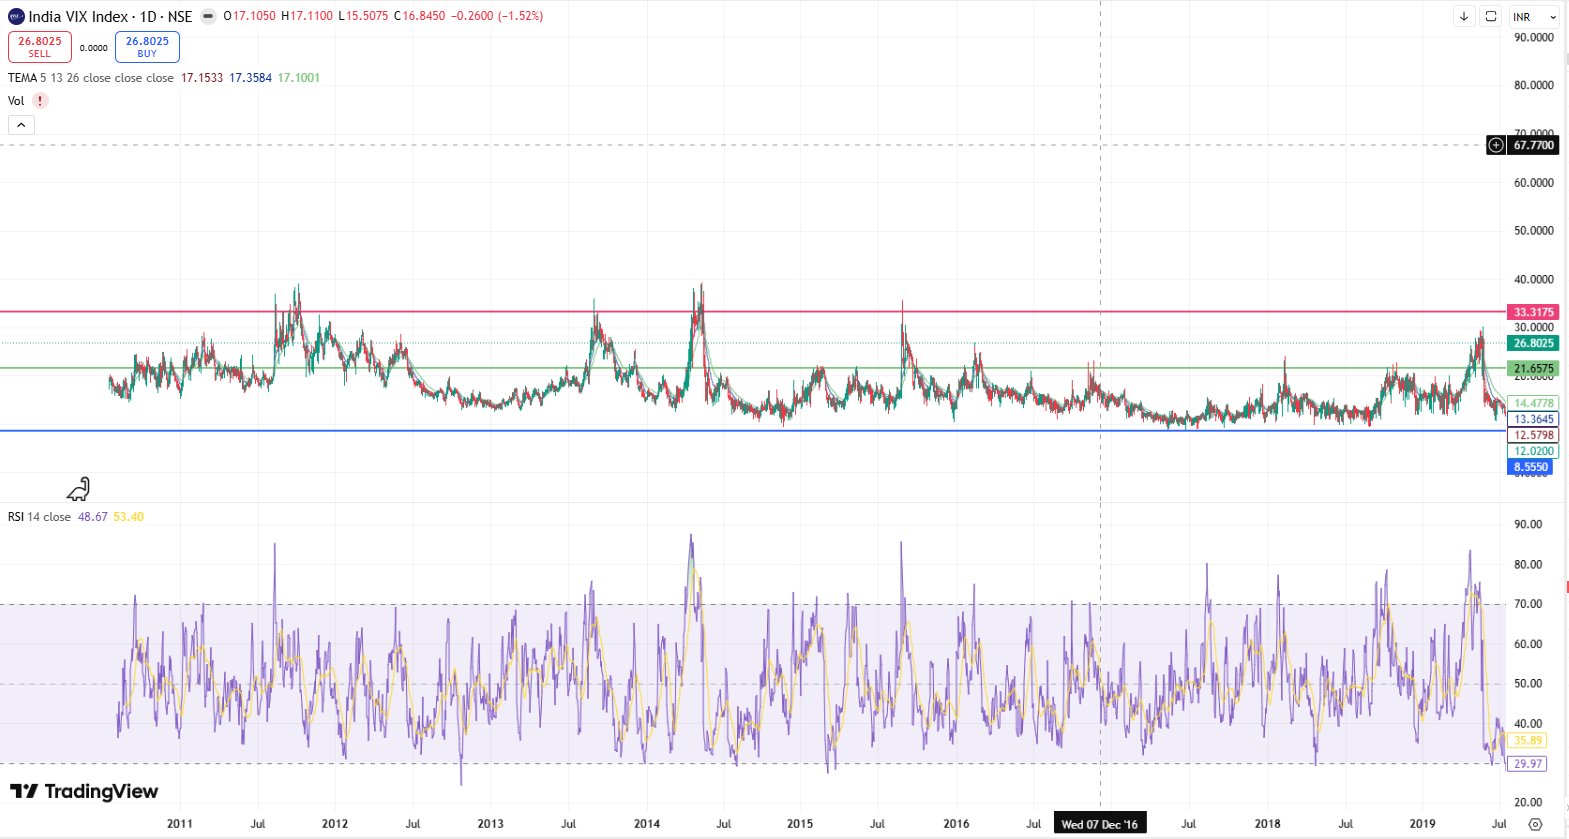This screenshot has width=1569, height=839.
Task: Click the 2016 label on the time axis
Action: [x=956, y=824]
